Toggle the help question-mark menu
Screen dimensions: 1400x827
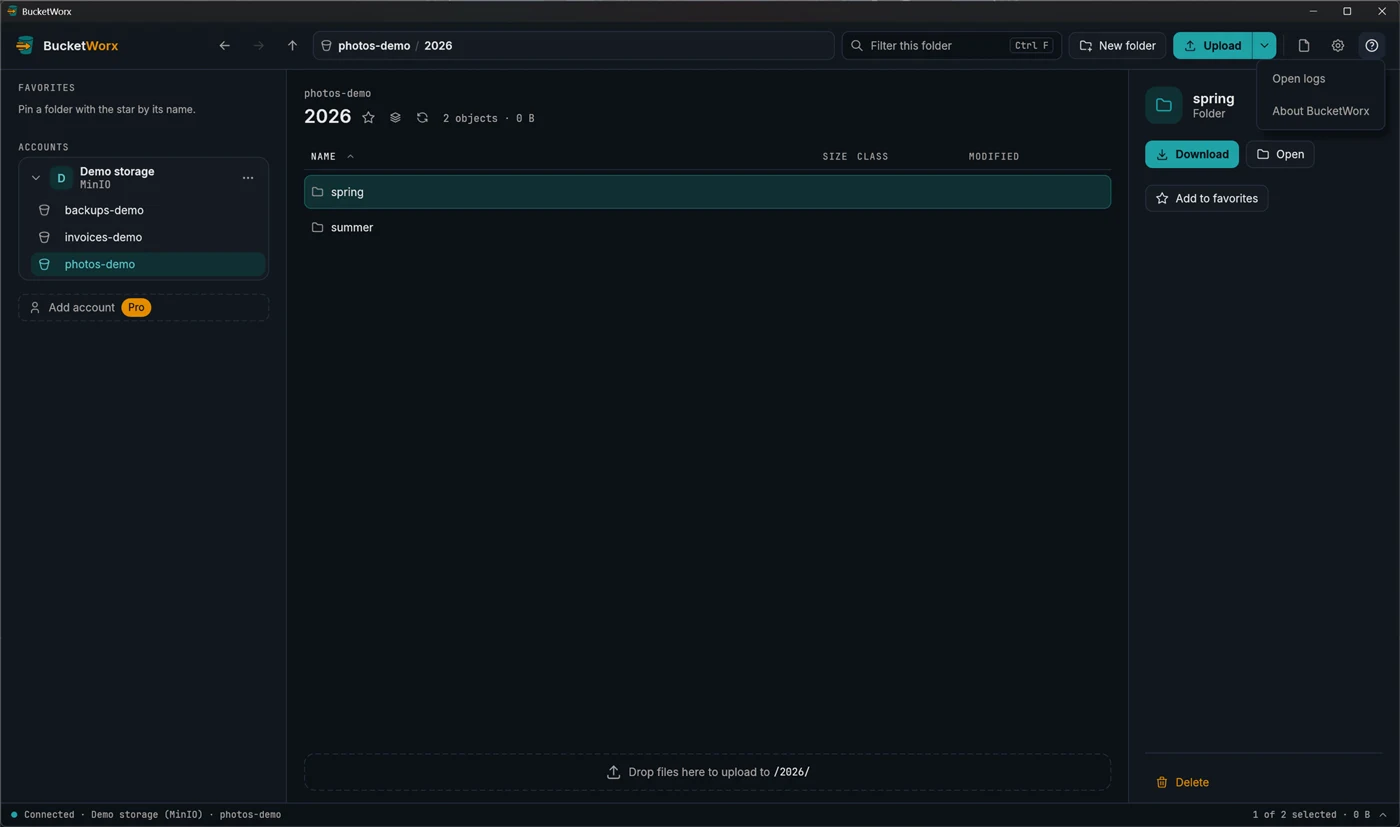[1372, 46]
